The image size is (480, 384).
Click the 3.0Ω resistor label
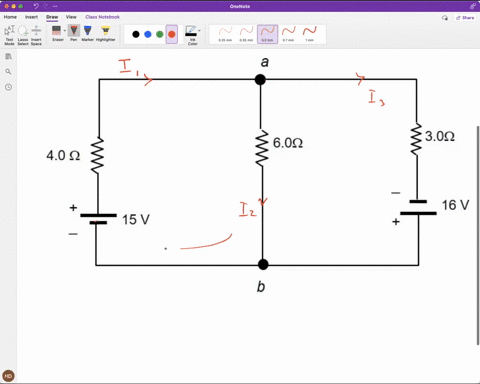[440, 136]
